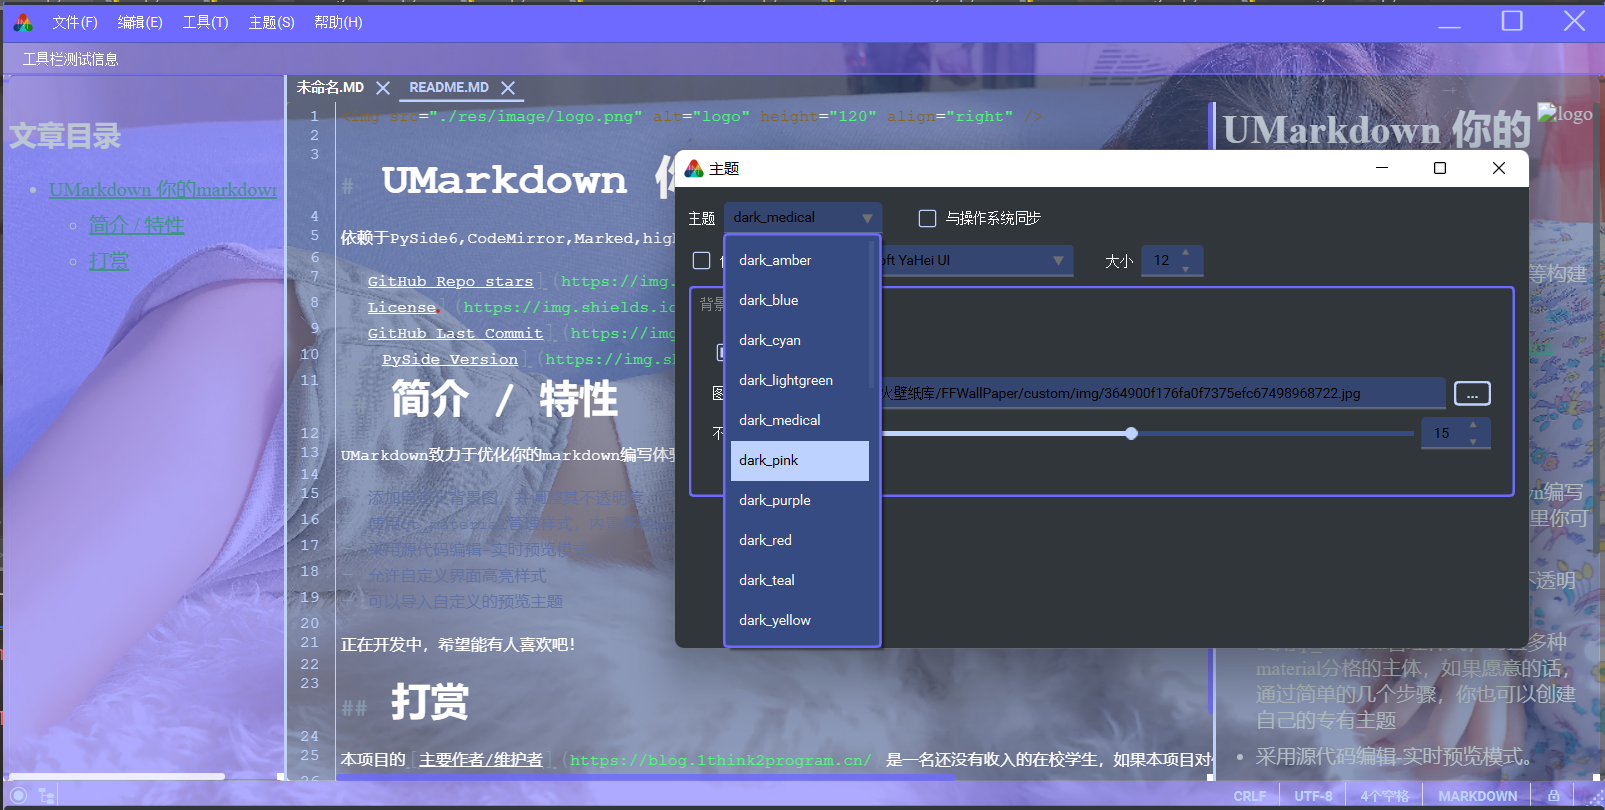Viewport: 1605px width, 810px height.
Task: Click the lock icon in the status bar
Action: 1553,796
